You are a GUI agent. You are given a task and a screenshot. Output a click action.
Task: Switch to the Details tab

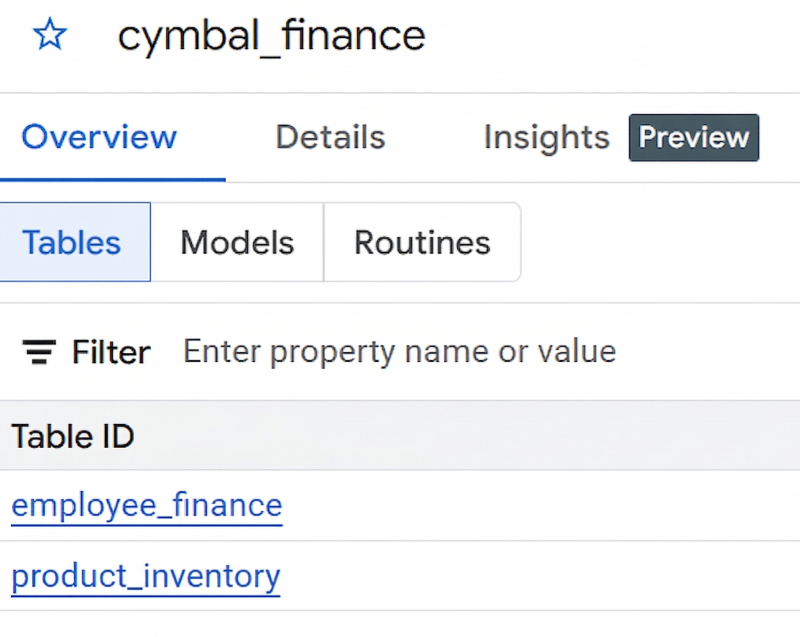[x=329, y=137]
